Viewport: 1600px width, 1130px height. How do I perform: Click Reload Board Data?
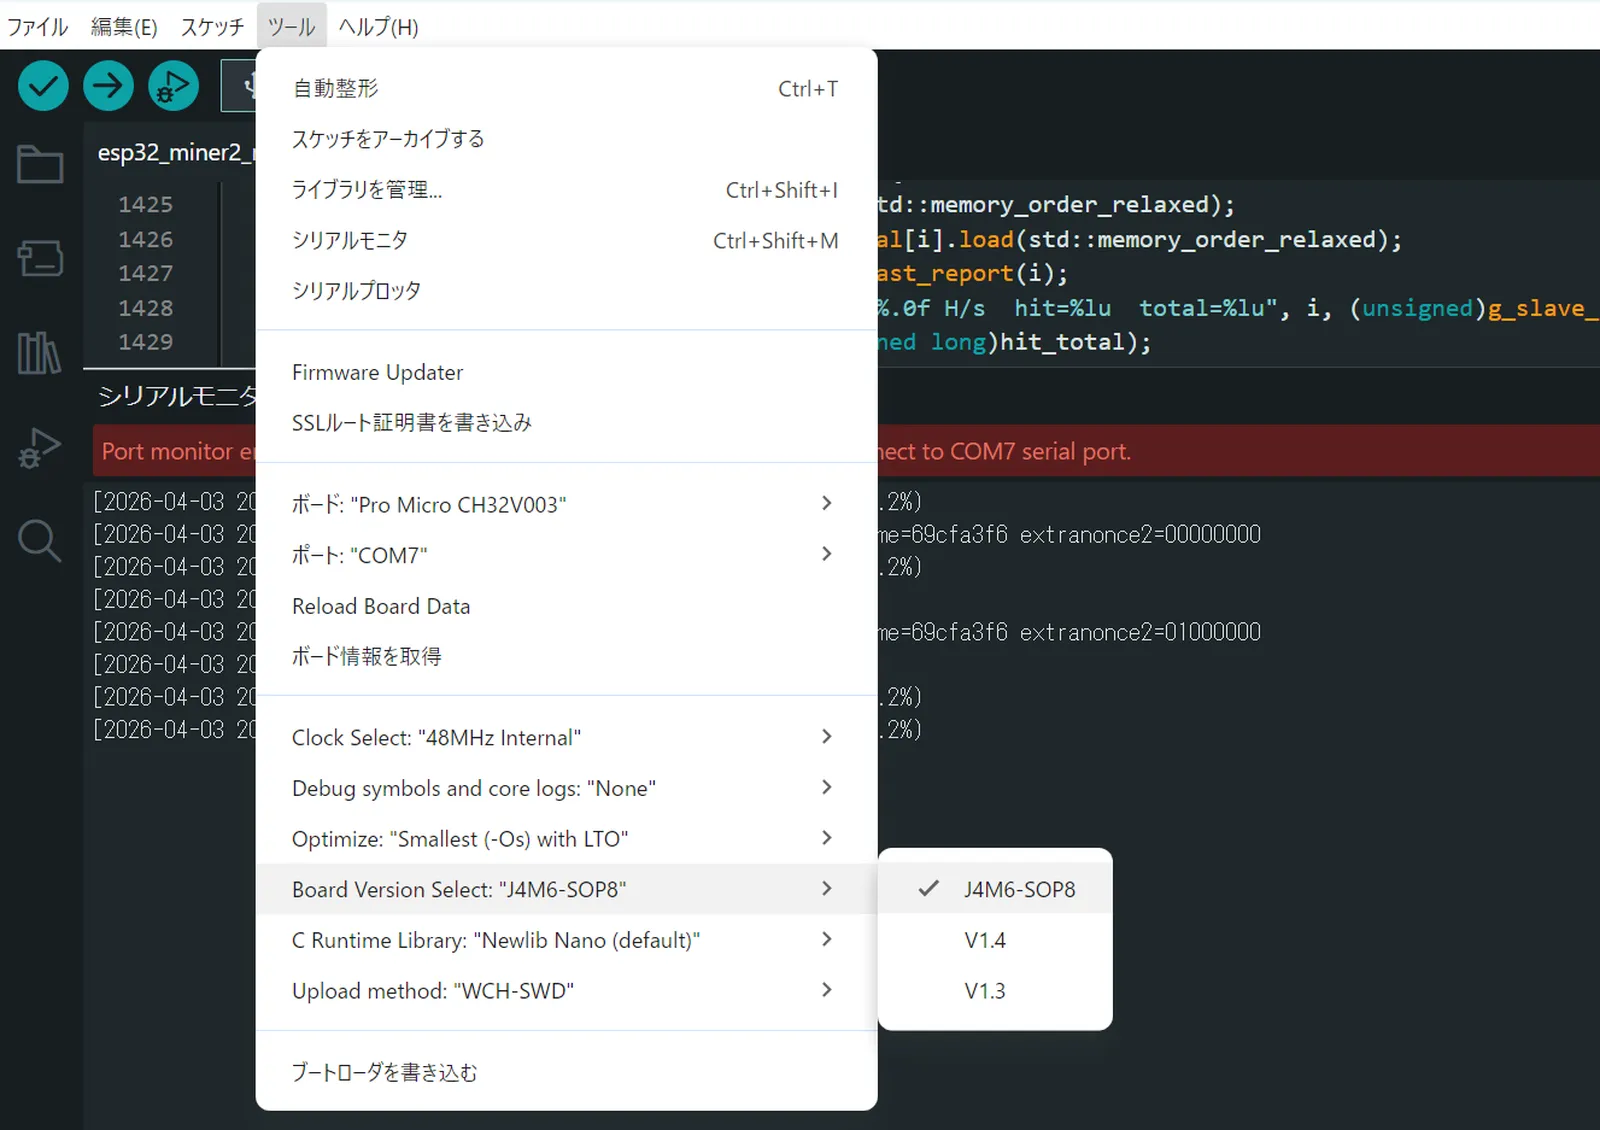(x=381, y=606)
